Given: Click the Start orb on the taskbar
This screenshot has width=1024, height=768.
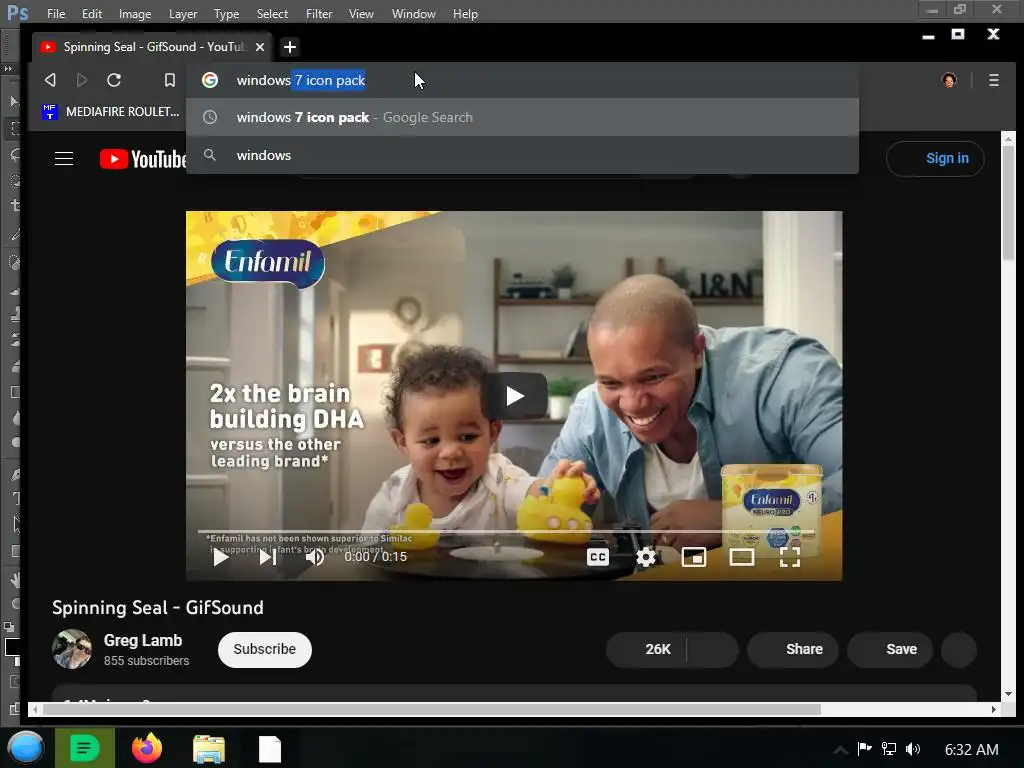Looking at the screenshot, I should (25, 748).
